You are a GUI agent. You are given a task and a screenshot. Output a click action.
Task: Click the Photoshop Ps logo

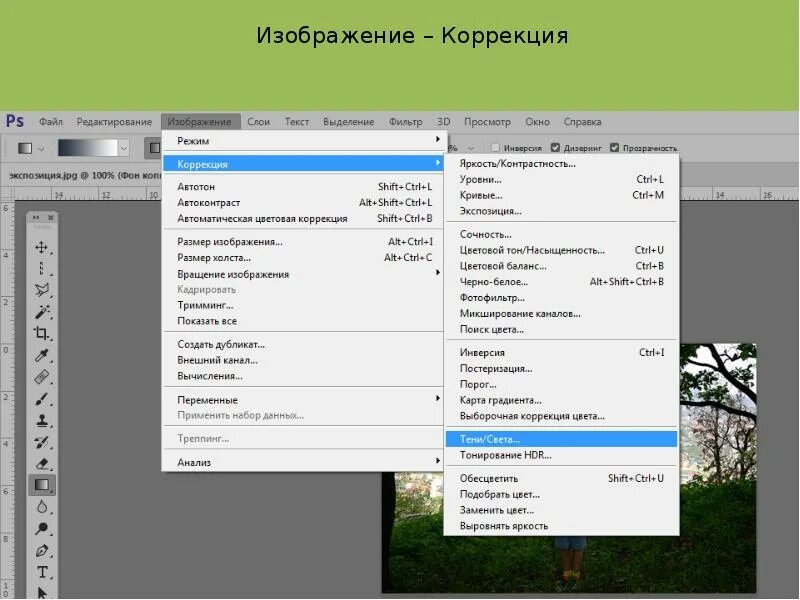point(15,121)
